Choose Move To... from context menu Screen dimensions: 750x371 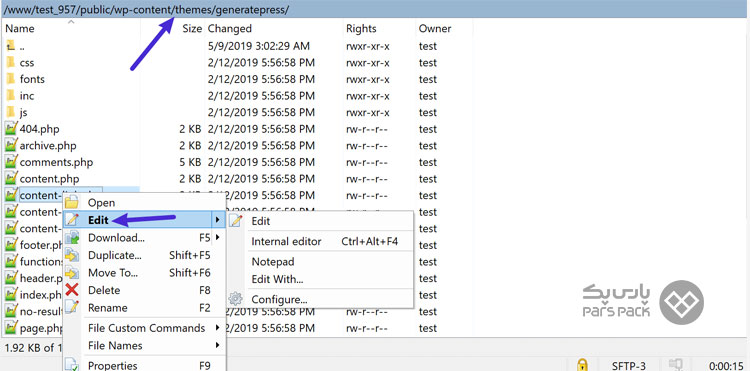(113, 273)
